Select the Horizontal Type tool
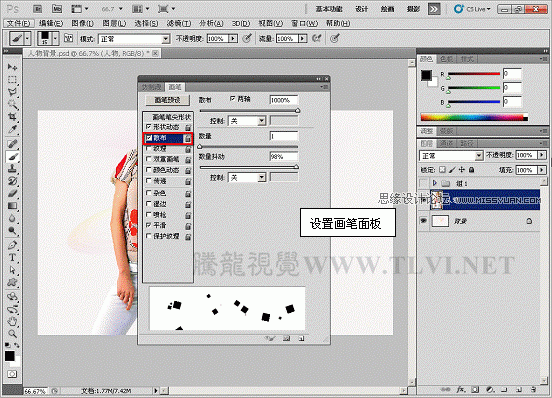This screenshot has width=552, height=398. [x=12, y=258]
